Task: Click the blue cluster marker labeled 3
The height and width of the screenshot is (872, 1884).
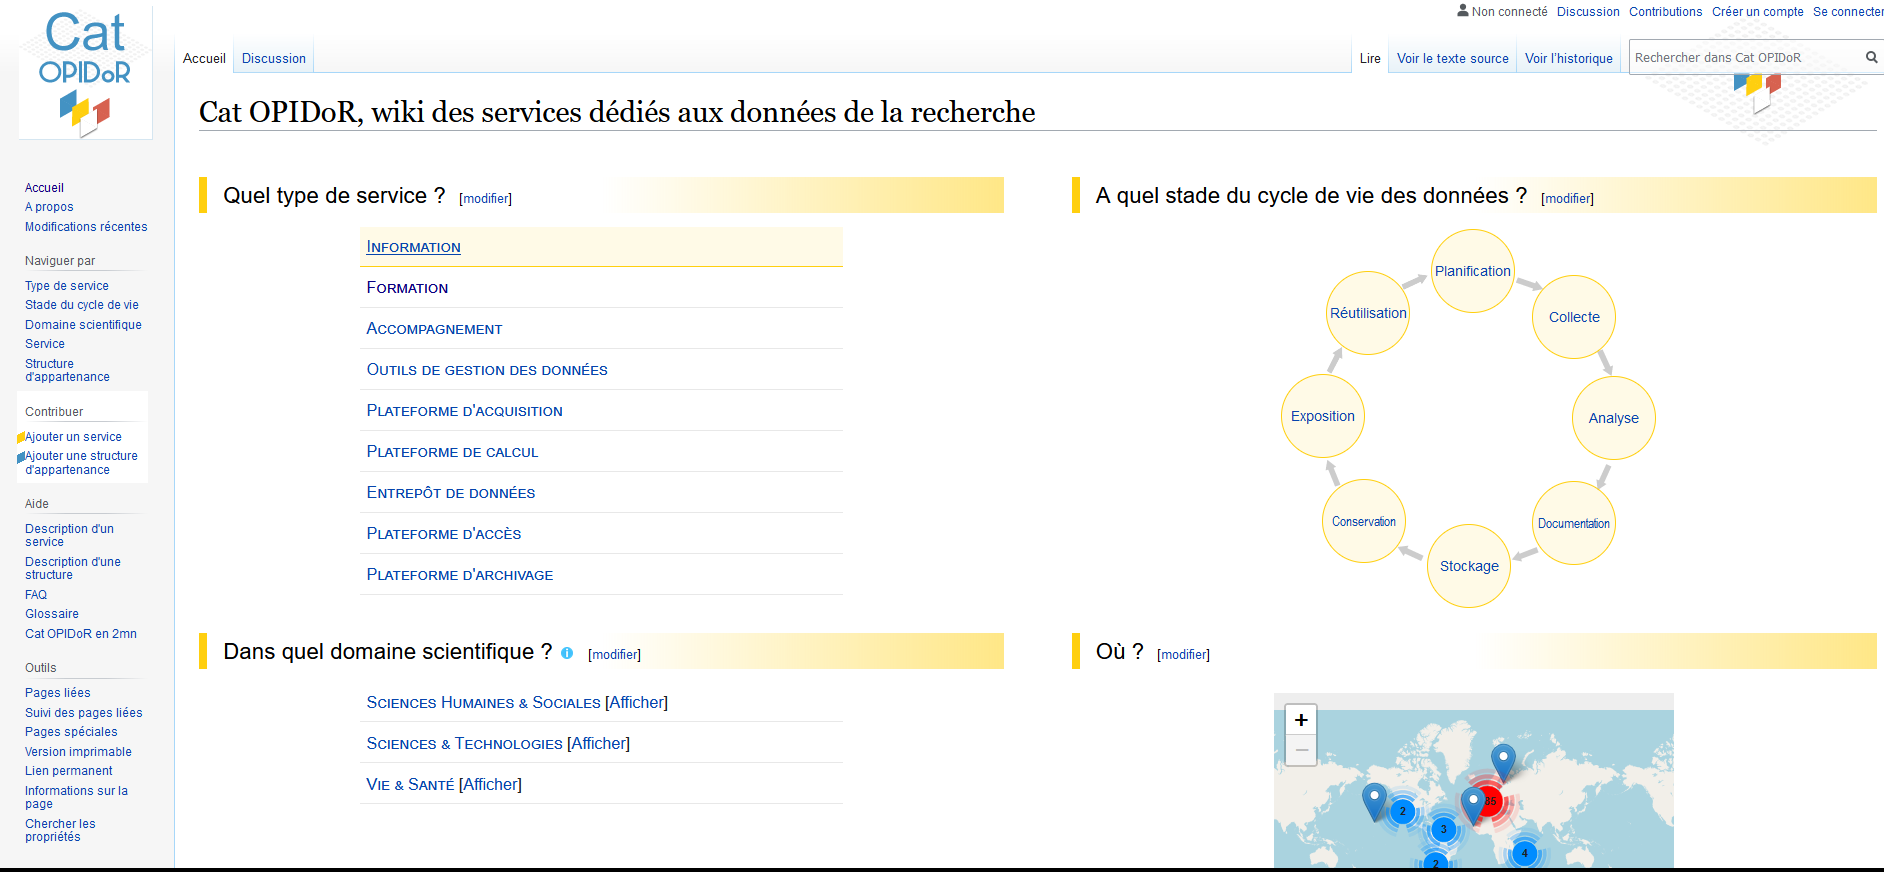Action: click(x=1443, y=829)
